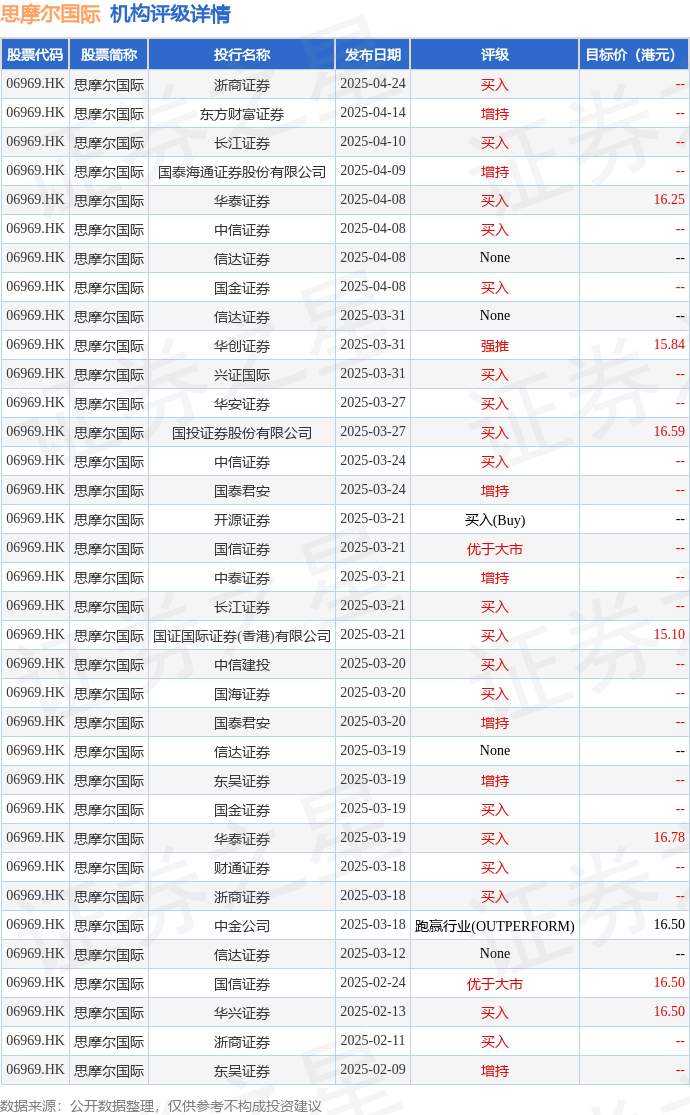The height and width of the screenshot is (1115, 690).
Task: Click 06969.HK code in 2025-04-24 row
Action: pyautogui.click(x=35, y=84)
